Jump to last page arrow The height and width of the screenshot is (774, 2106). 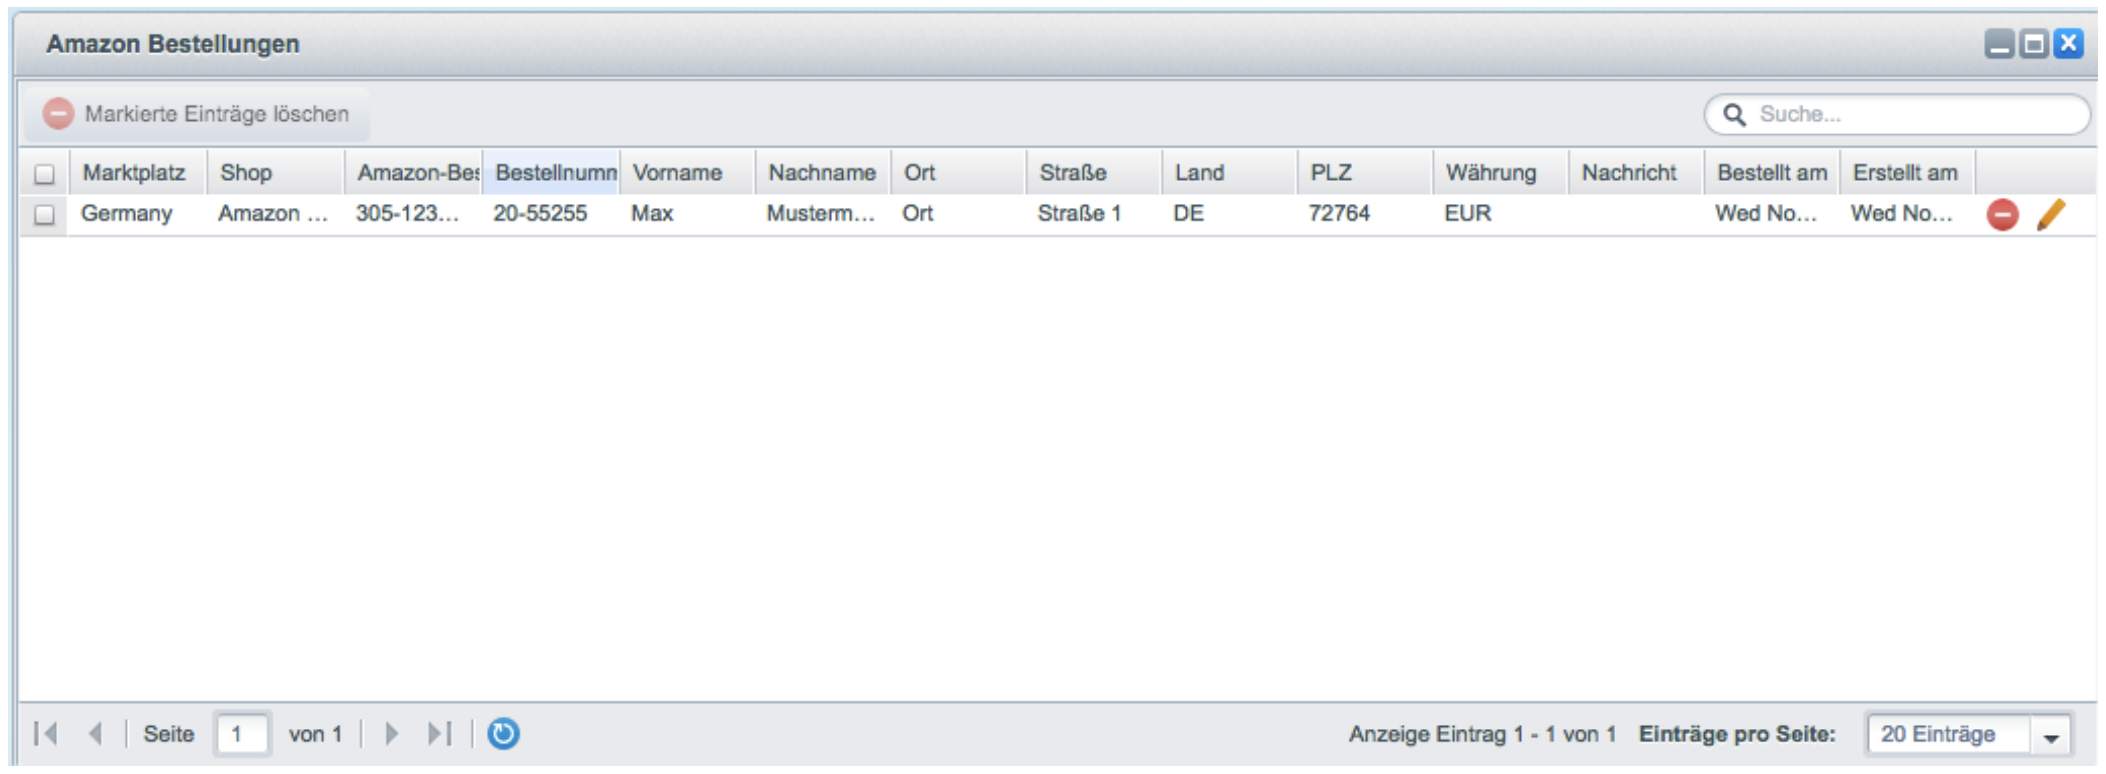tap(440, 734)
